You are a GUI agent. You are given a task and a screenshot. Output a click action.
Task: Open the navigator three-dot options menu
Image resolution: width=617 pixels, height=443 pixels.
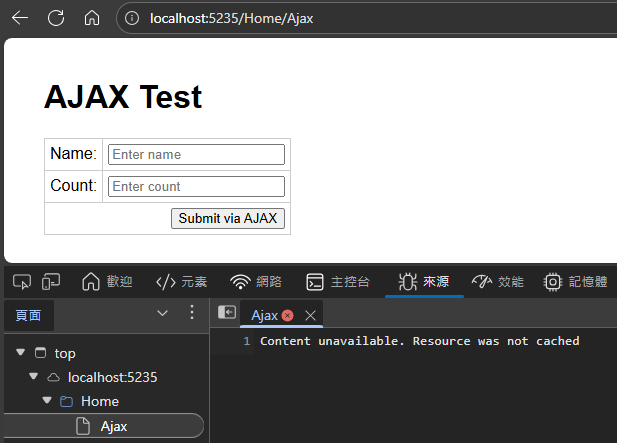pos(192,314)
